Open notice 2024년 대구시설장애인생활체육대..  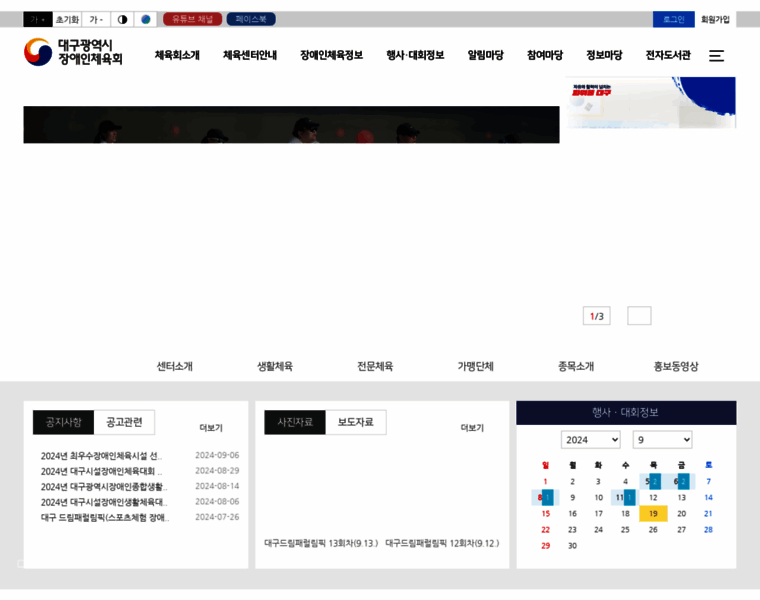[x=104, y=503]
